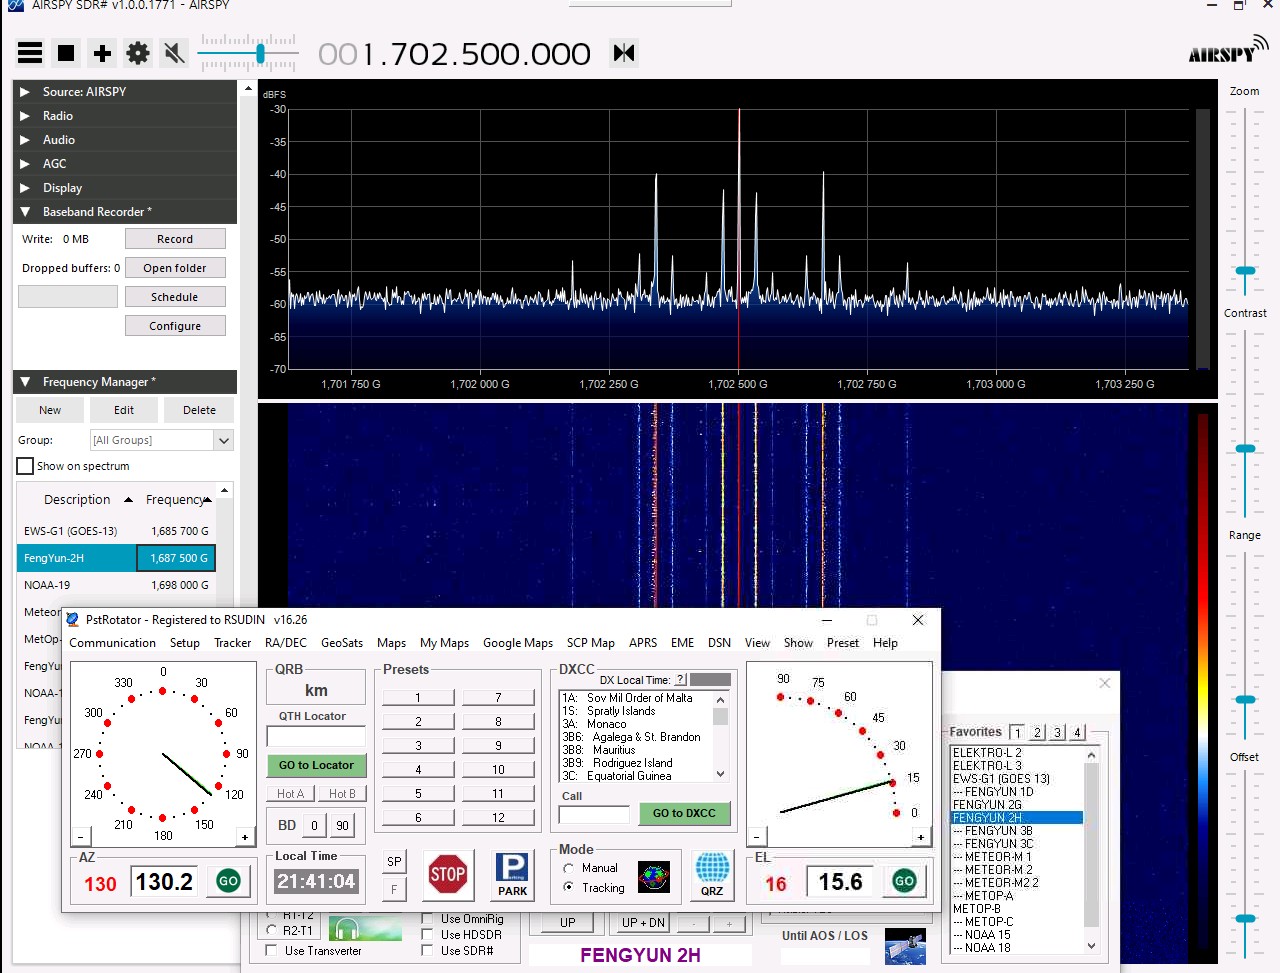Click the AIRSPY logo
The width and height of the screenshot is (1280, 973).
tap(1228, 49)
